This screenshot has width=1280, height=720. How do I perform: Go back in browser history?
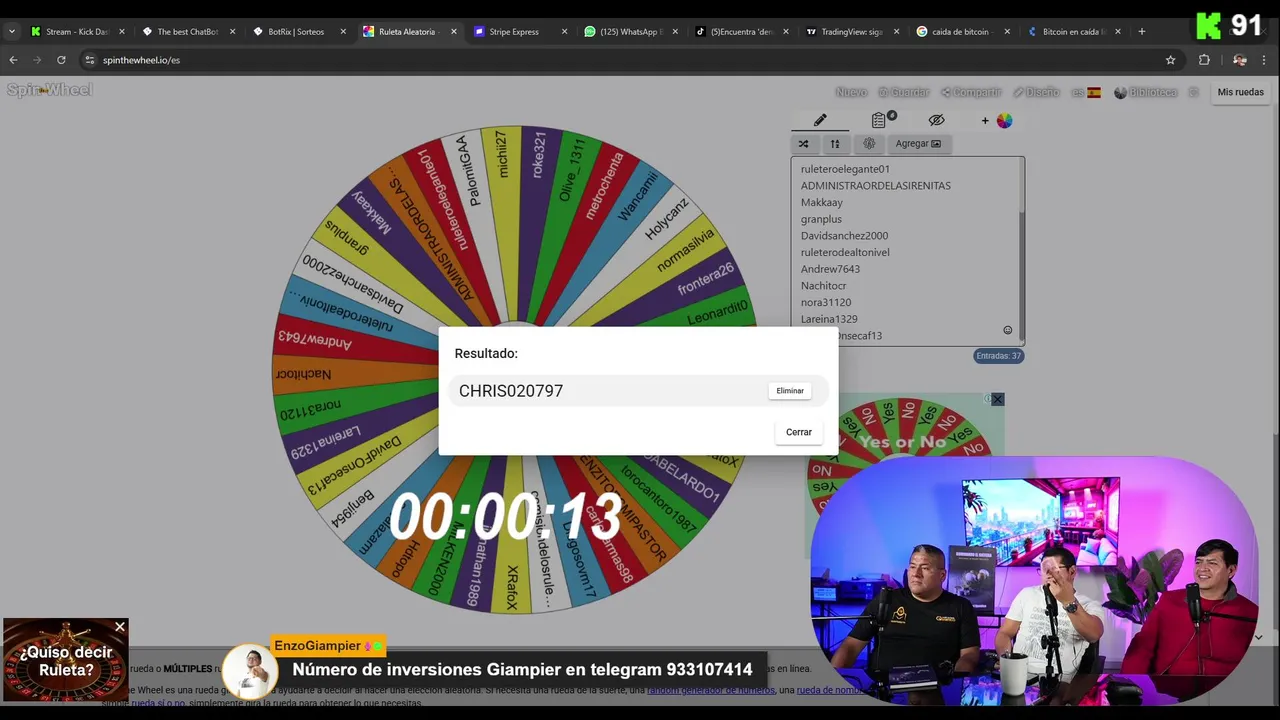(13, 60)
